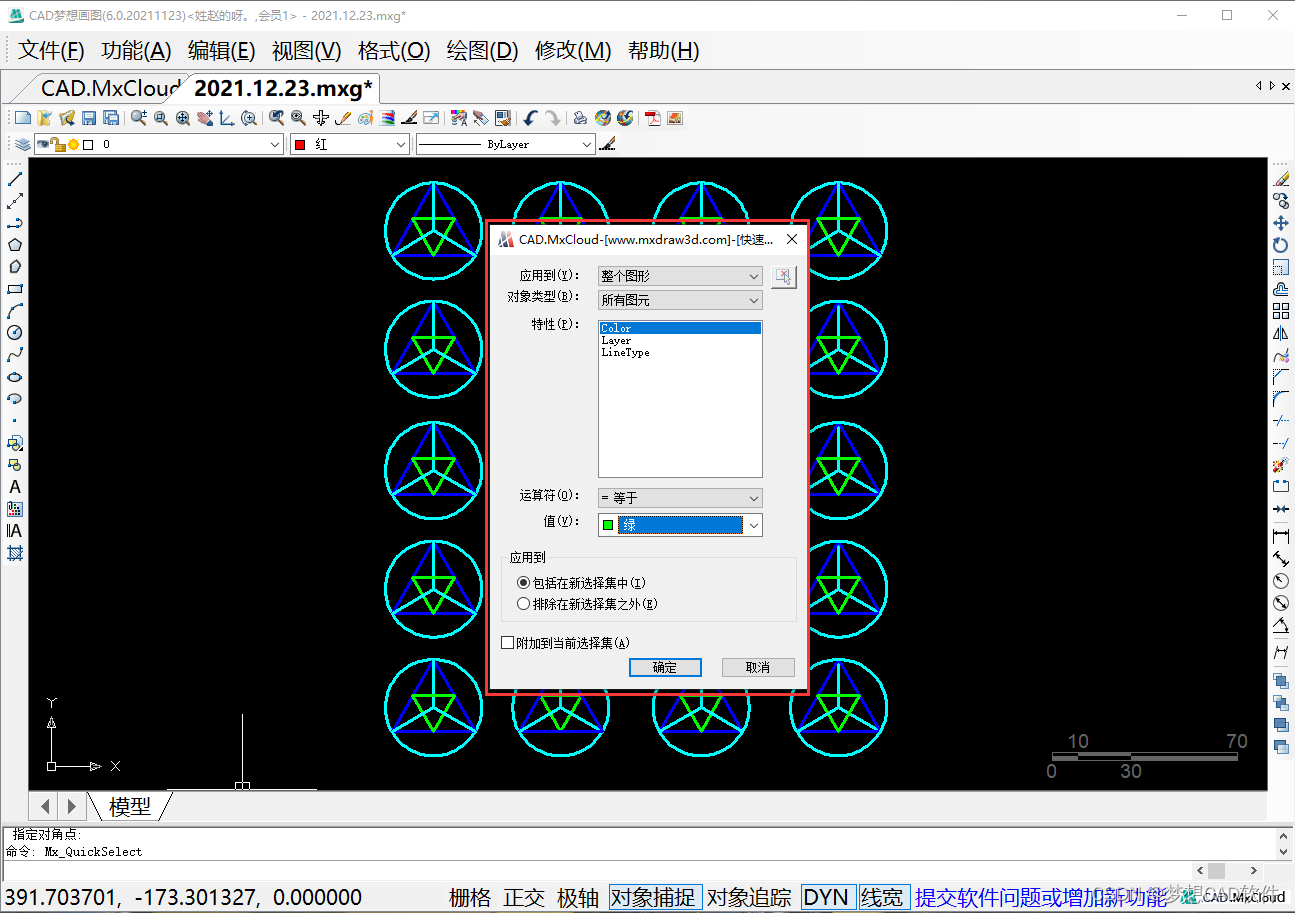Click the 取消 button in the dialog
The width and height of the screenshot is (1295, 913).
pyautogui.click(x=758, y=667)
